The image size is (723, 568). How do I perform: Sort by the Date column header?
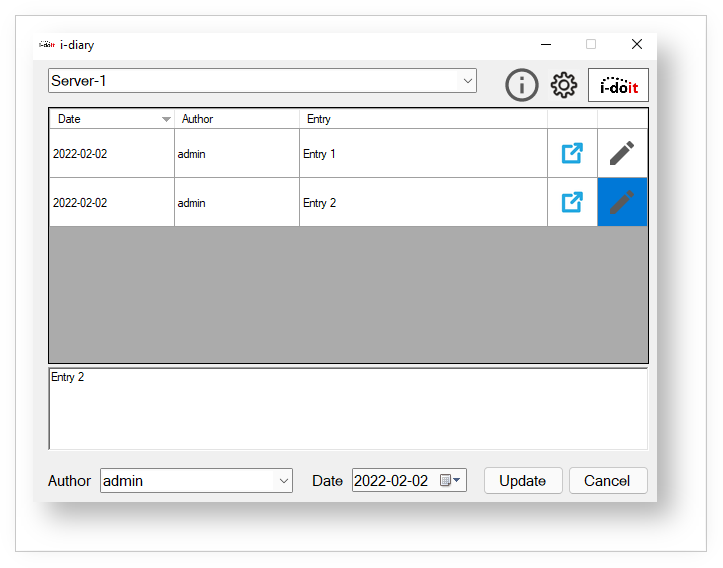tap(110, 119)
